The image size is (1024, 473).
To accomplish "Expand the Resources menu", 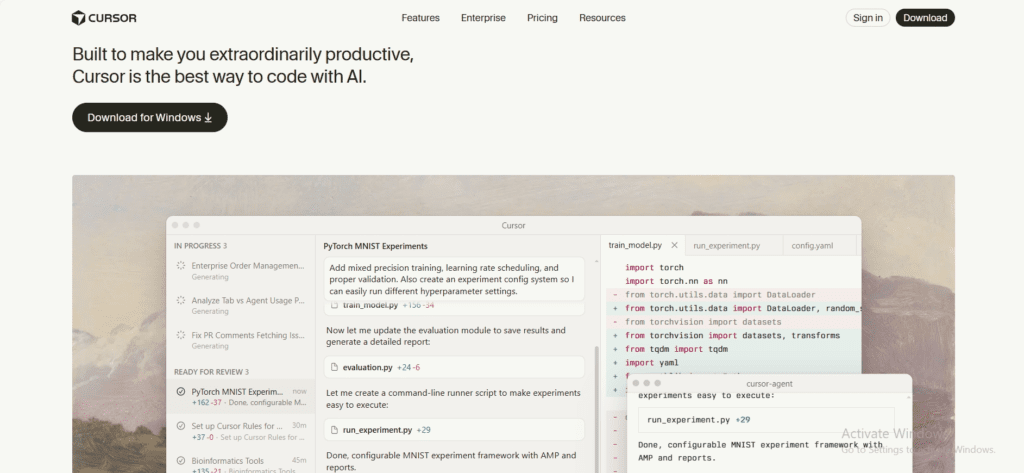I will point(602,18).
